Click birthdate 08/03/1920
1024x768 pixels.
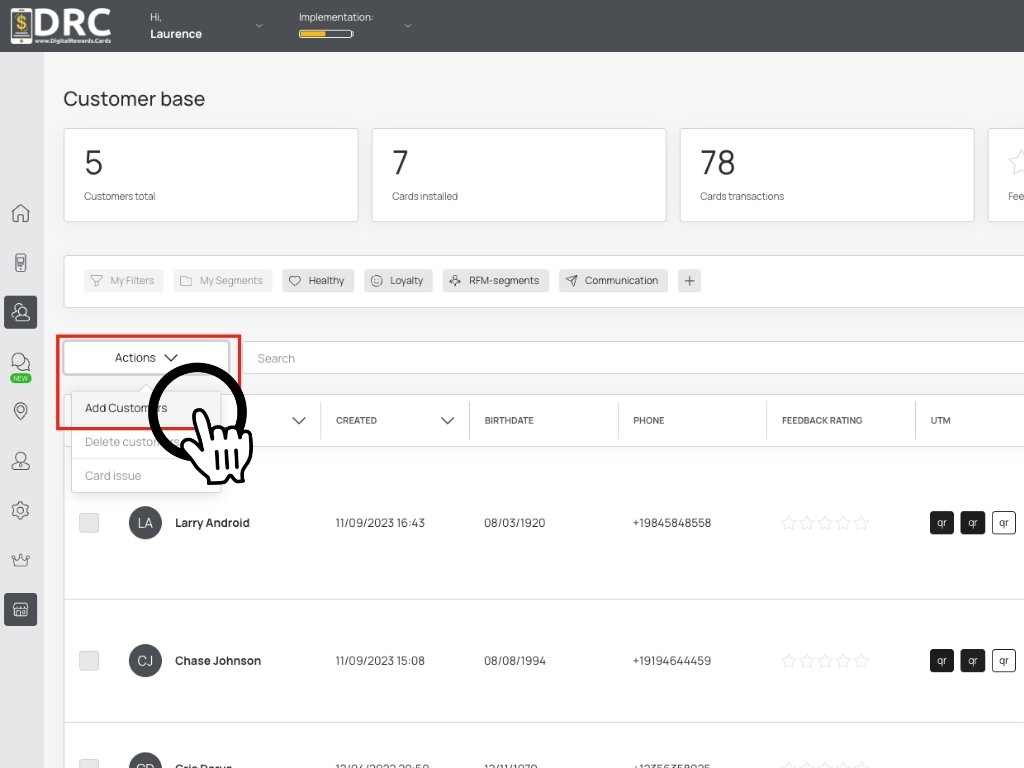pyautogui.click(x=515, y=522)
